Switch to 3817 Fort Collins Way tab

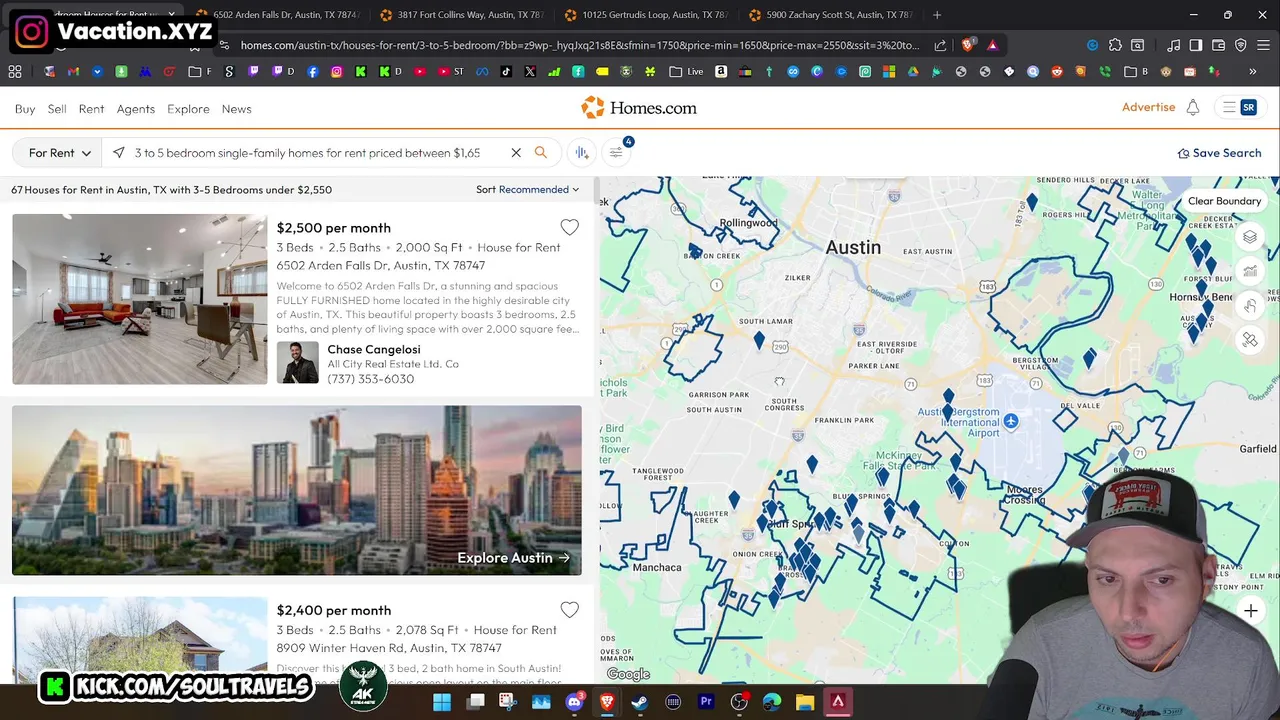462,15
